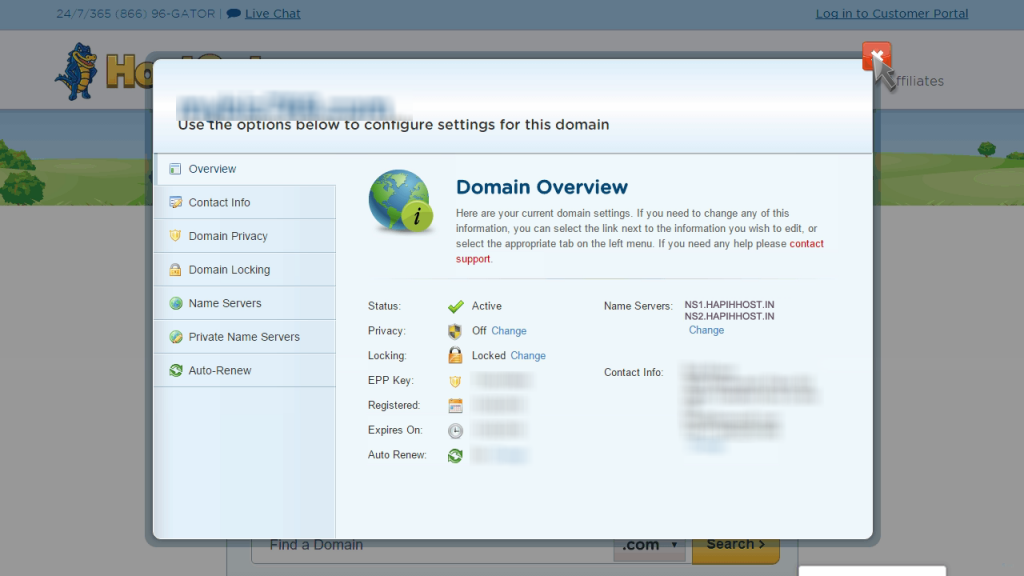Screen dimensions: 1024x576
Task: Click the clock icon next to Expires On
Action: (x=455, y=431)
